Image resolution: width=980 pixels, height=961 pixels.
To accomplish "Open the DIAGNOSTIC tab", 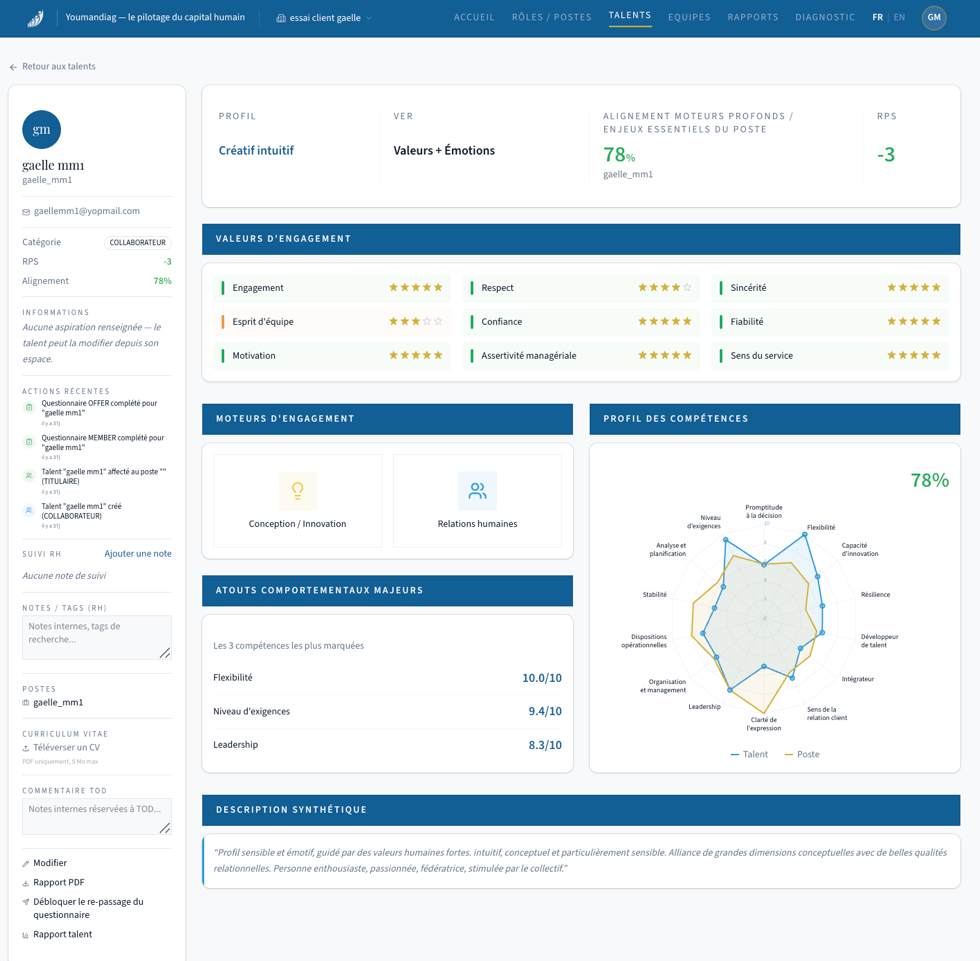I will (824, 17).
